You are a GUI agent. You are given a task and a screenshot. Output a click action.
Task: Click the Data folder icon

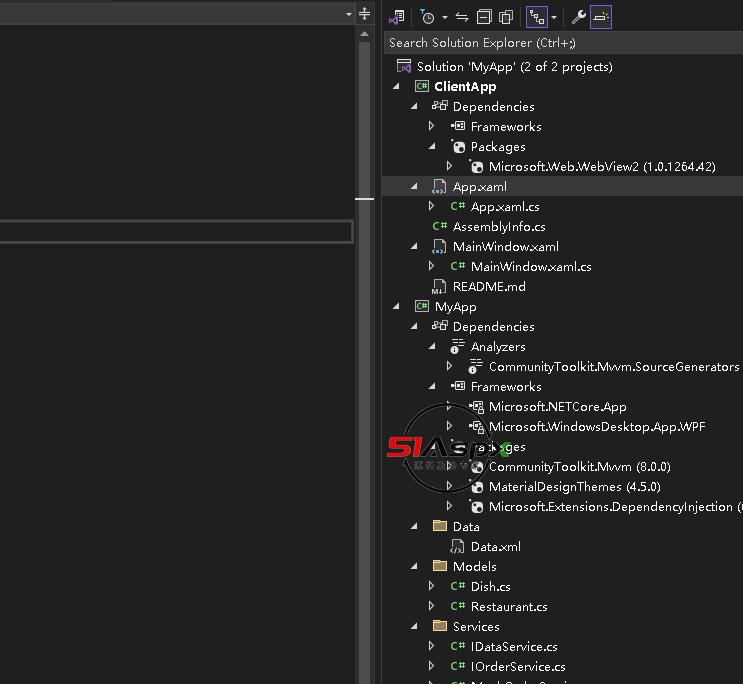(x=440, y=526)
